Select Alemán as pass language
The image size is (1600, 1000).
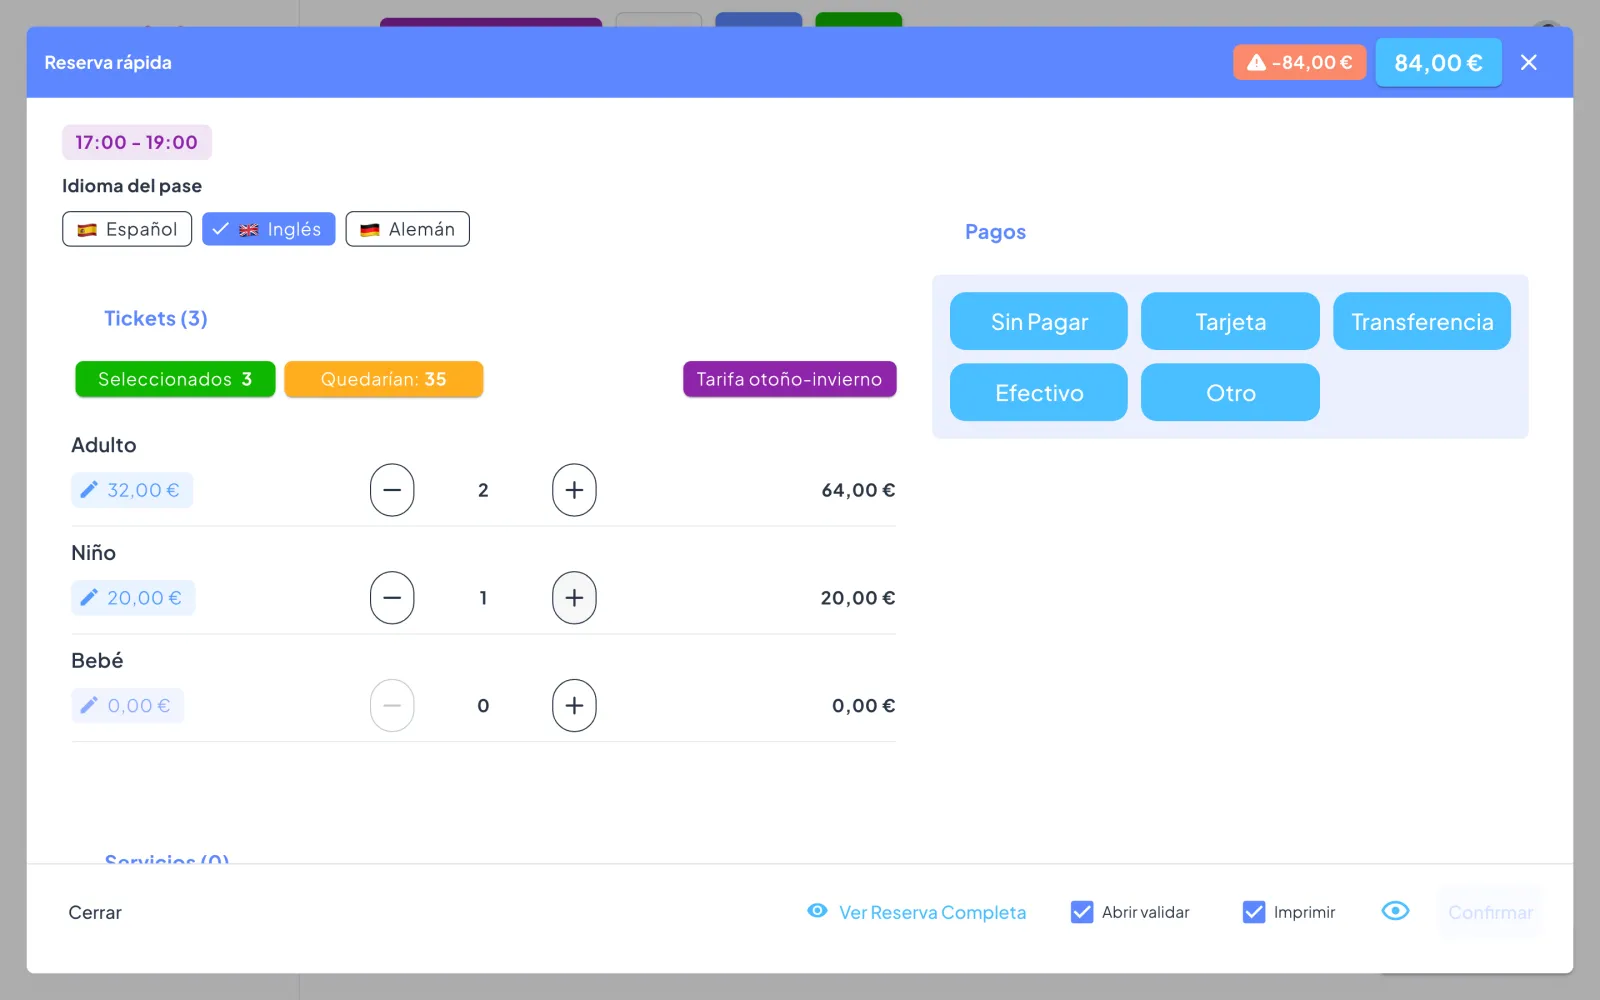pos(407,229)
